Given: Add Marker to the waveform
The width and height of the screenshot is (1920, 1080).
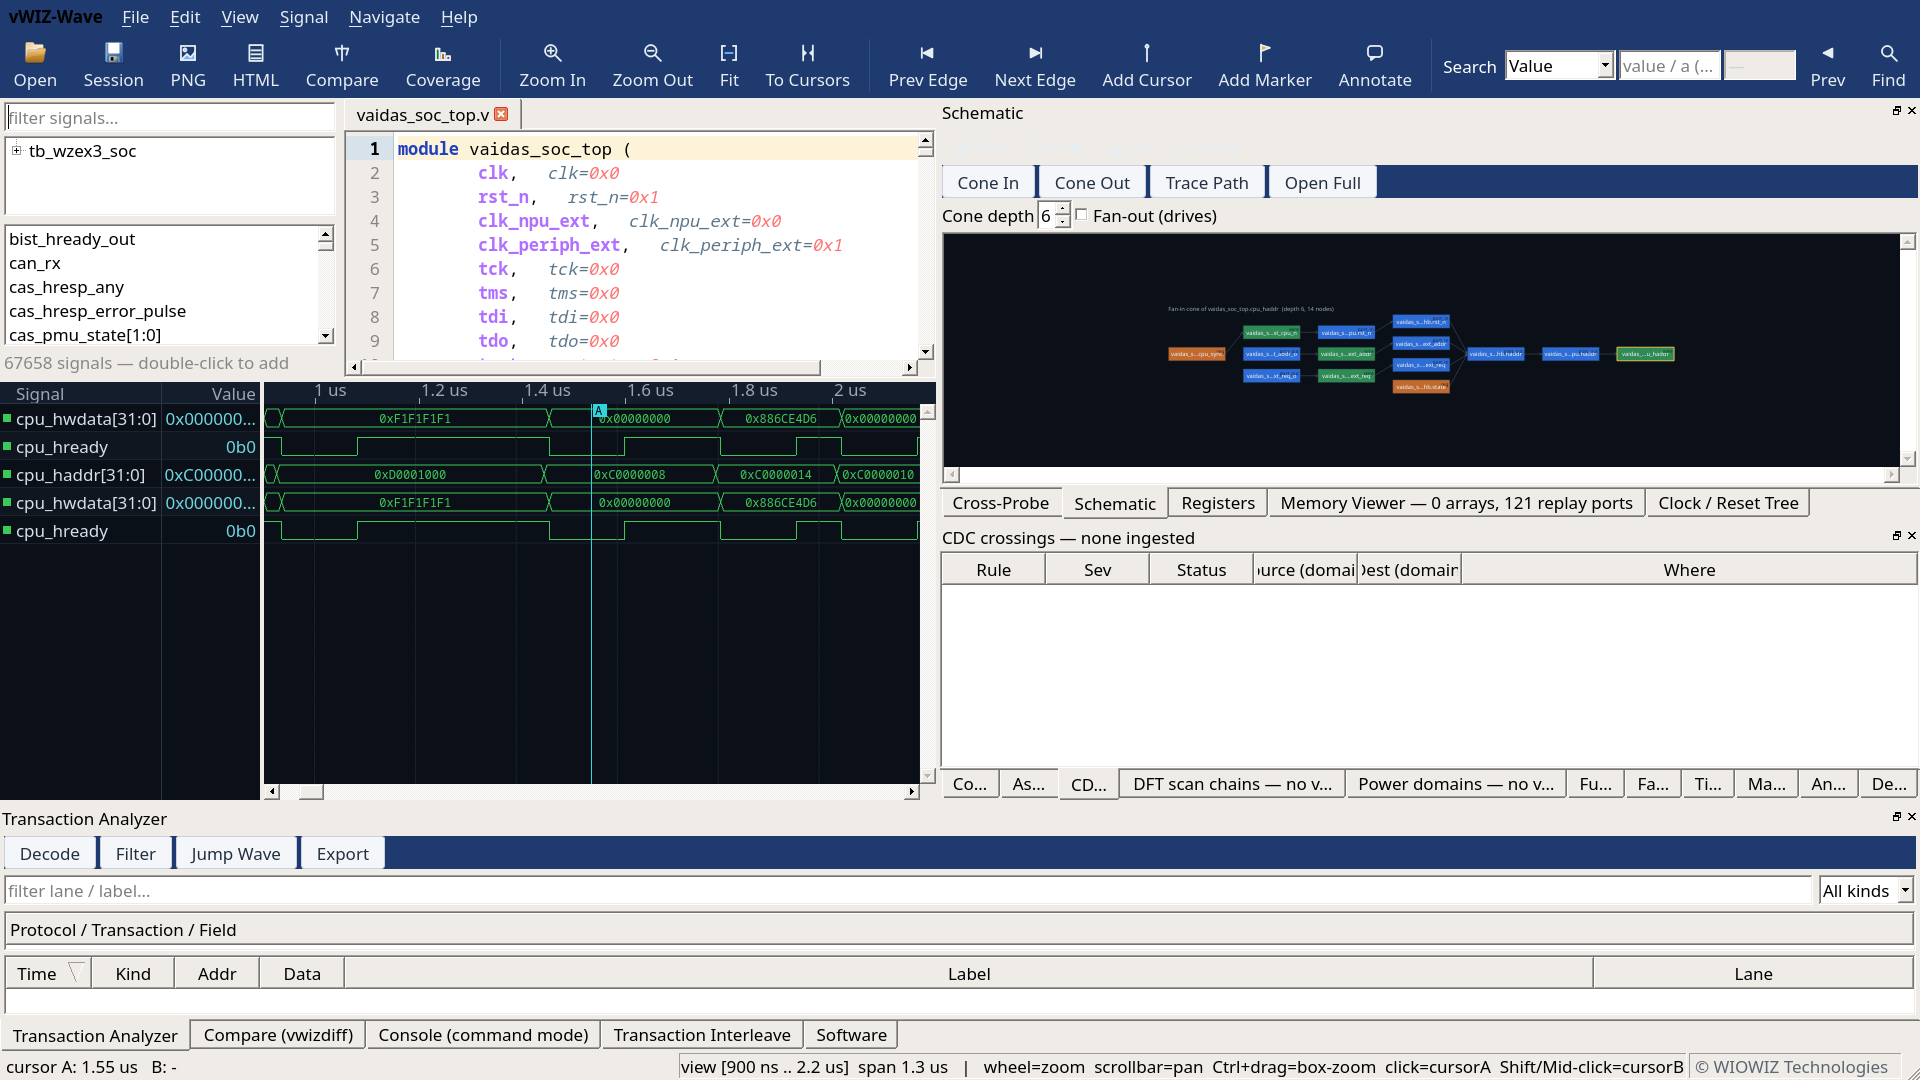Looking at the screenshot, I should coord(1264,65).
